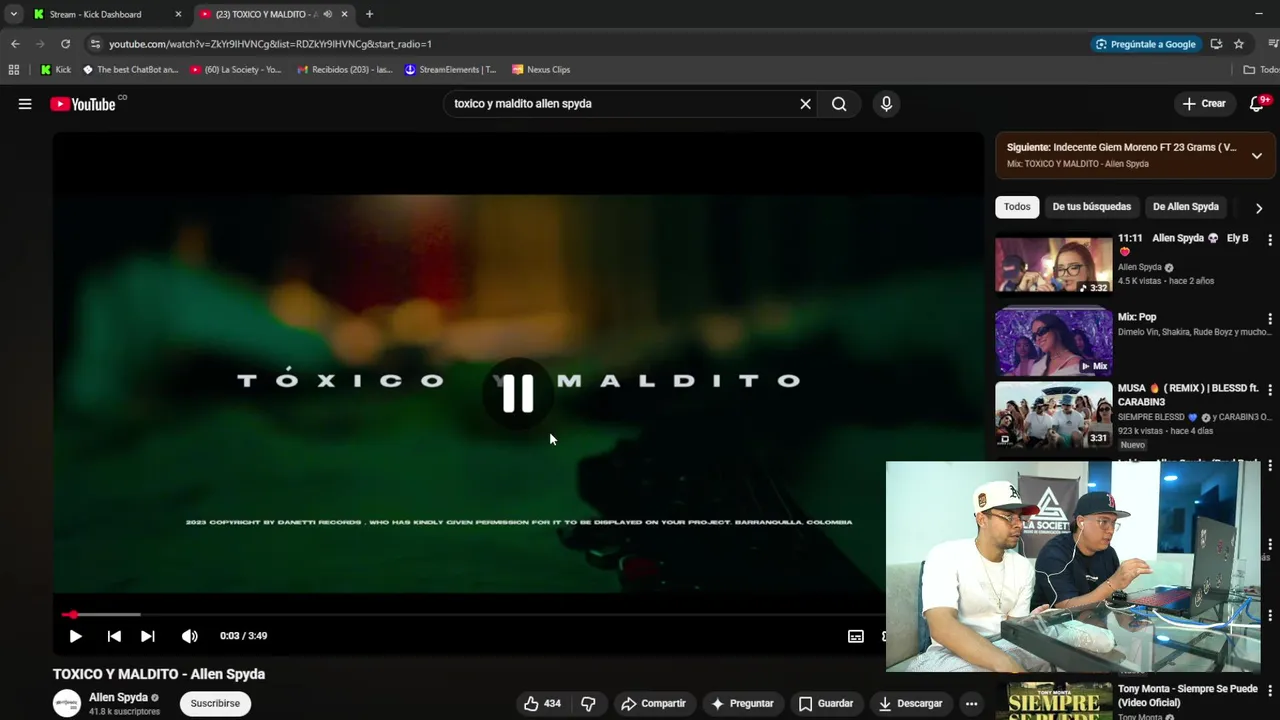1280x720 pixels.
Task: Open the Crear menu
Action: [x=1204, y=104]
